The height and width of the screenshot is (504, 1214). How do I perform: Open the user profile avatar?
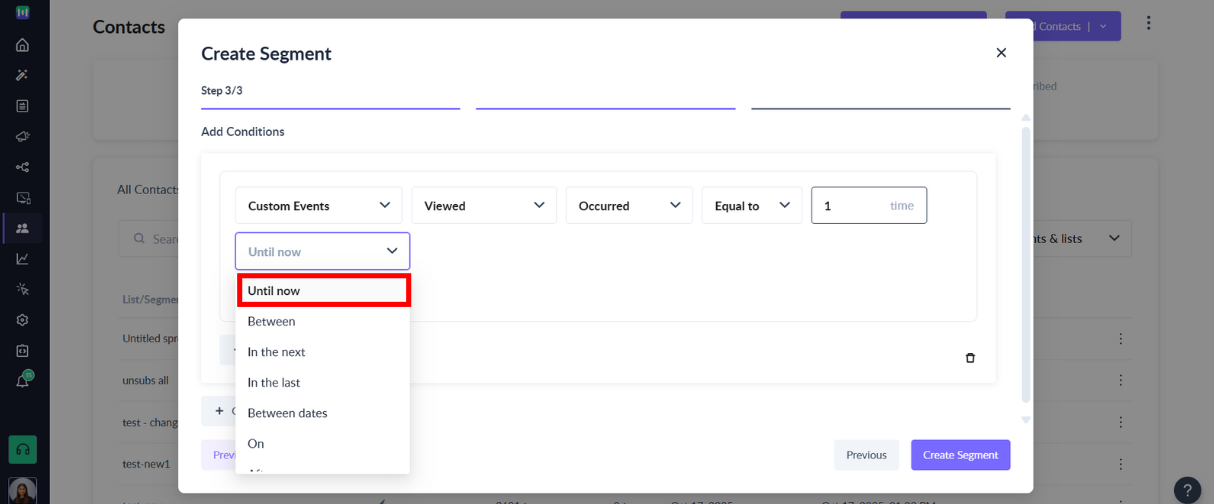click(x=22, y=490)
